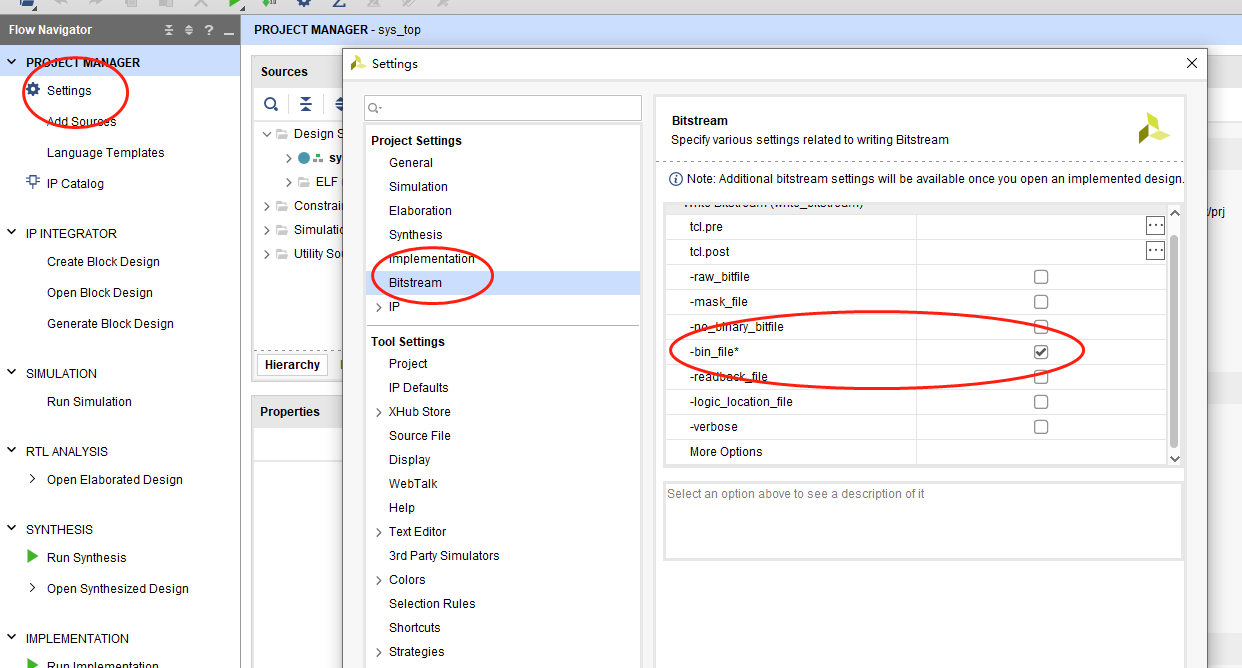Image resolution: width=1242 pixels, height=668 pixels.
Task: Collapse all in Flow Navigator header
Action: pyautogui.click(x=168, y=30)
